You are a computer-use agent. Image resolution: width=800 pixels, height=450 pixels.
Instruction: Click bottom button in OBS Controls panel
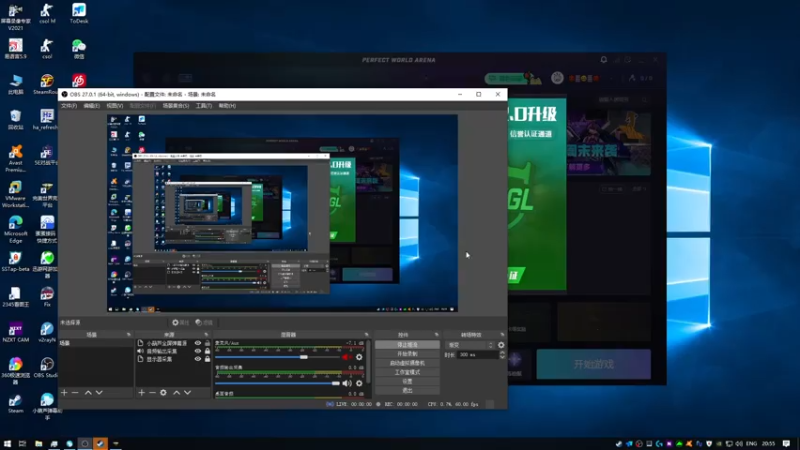tap(407, 390)
